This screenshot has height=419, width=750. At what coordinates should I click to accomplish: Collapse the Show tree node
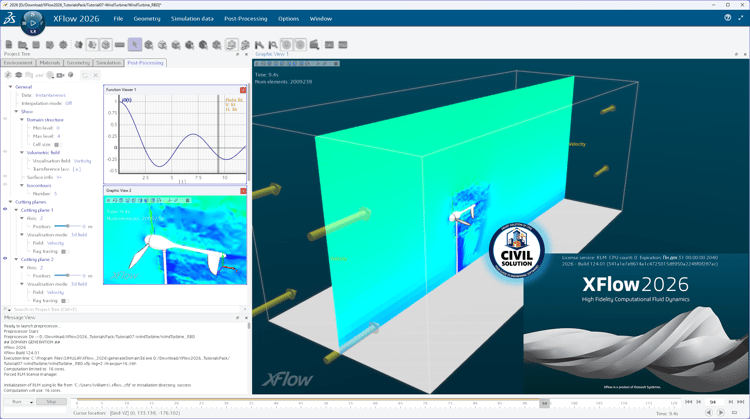click(16, 111)
